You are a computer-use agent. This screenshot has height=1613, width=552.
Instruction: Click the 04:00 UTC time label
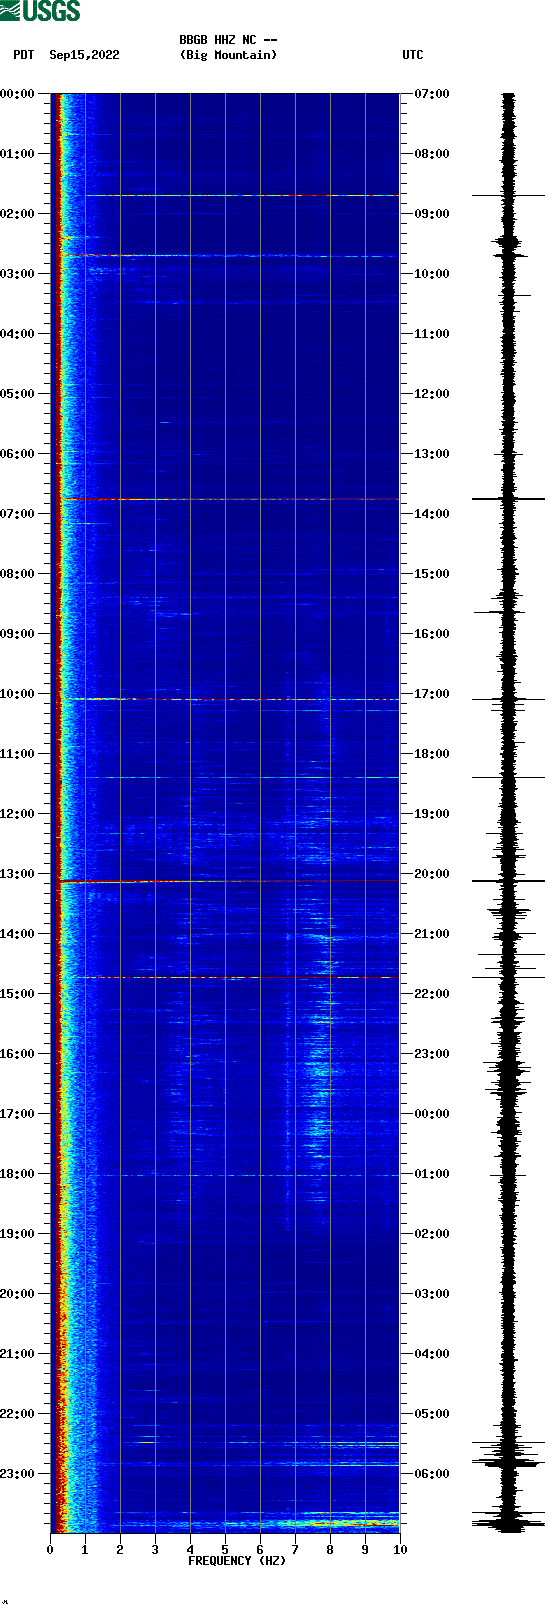(x=432, y=1354)
